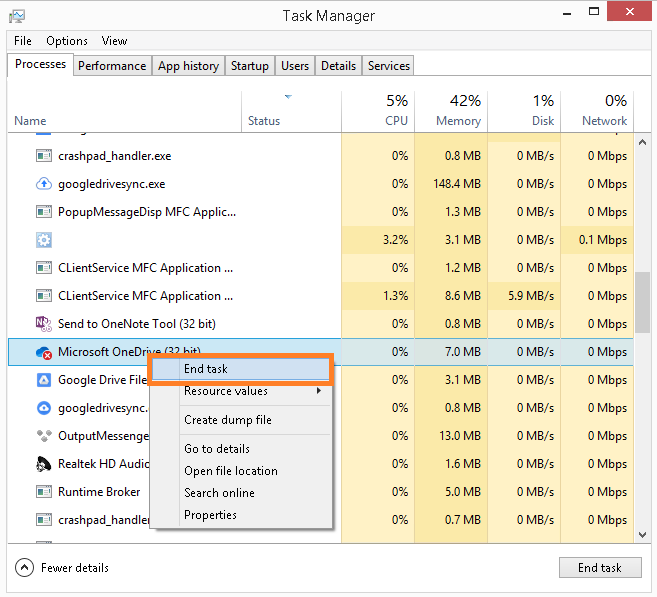Click the scrollbar up arrow
This screenshot has height=597, width=657.
pos(642,142)
